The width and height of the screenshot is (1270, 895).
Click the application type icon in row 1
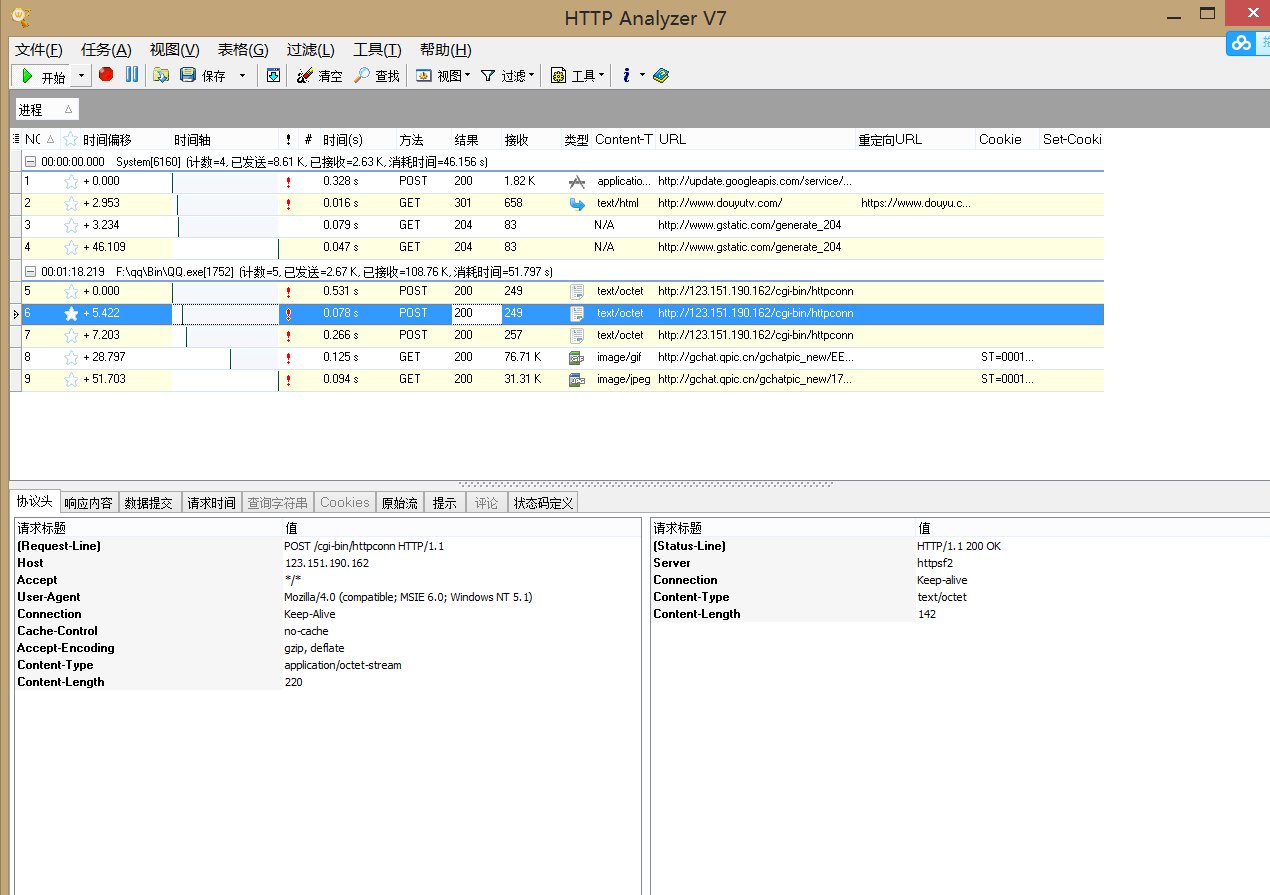click(577, 182)
